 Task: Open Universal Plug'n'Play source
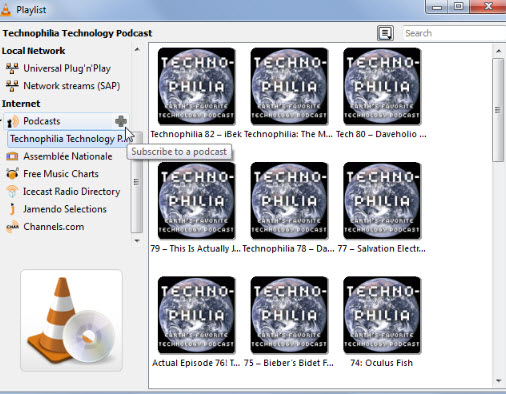(67, 68)
